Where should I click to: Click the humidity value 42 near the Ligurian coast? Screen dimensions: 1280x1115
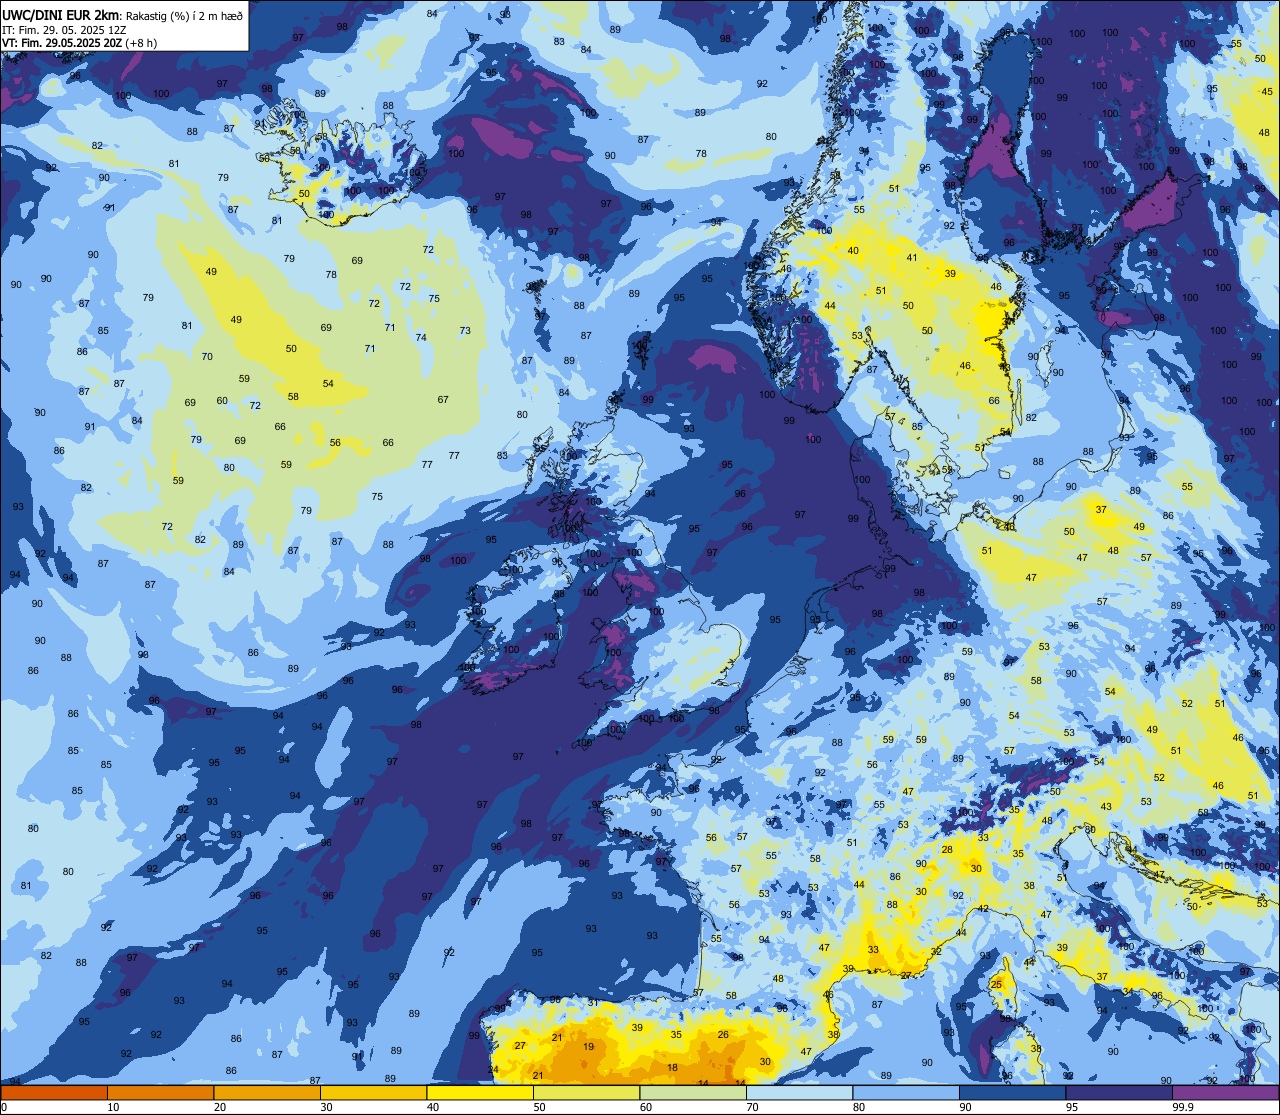point(983,909)
